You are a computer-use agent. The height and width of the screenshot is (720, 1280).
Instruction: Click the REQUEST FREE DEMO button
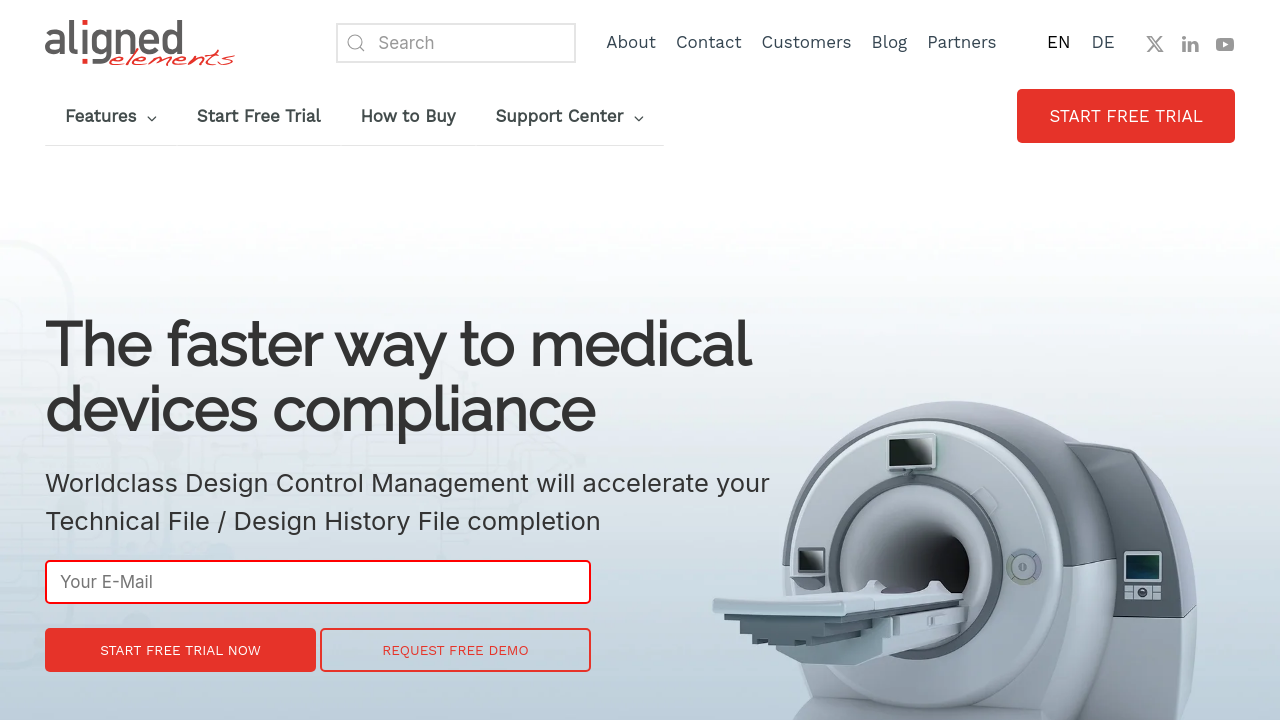[x=455, y=650]
